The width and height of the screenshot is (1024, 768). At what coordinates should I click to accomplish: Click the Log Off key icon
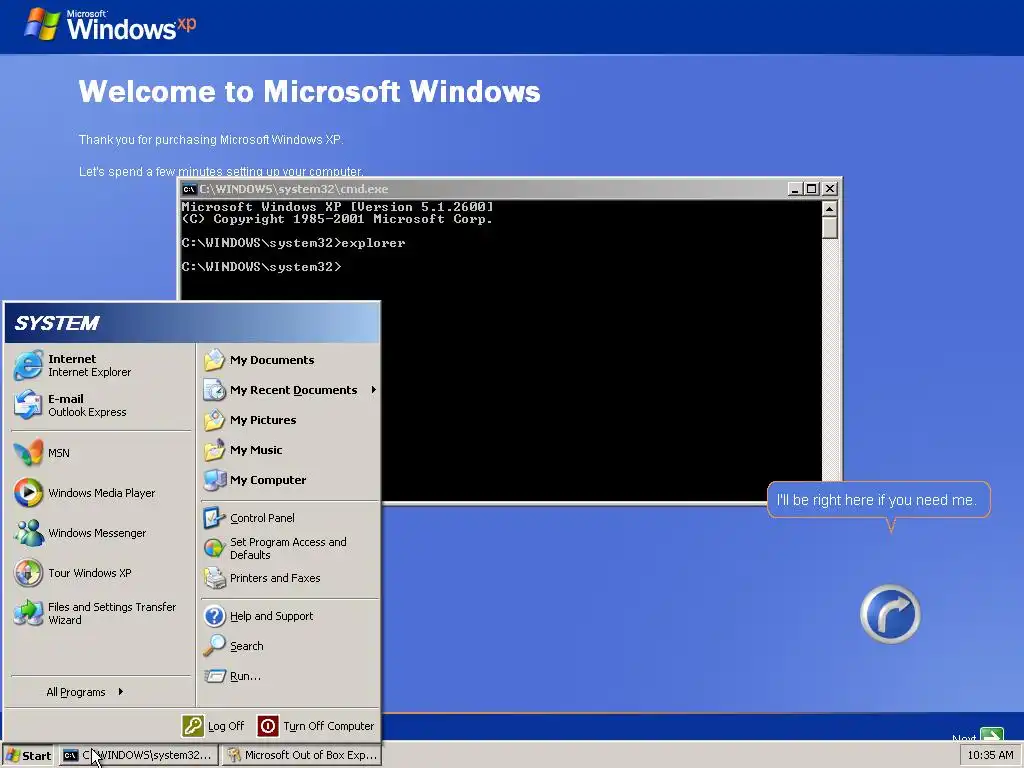193,726
